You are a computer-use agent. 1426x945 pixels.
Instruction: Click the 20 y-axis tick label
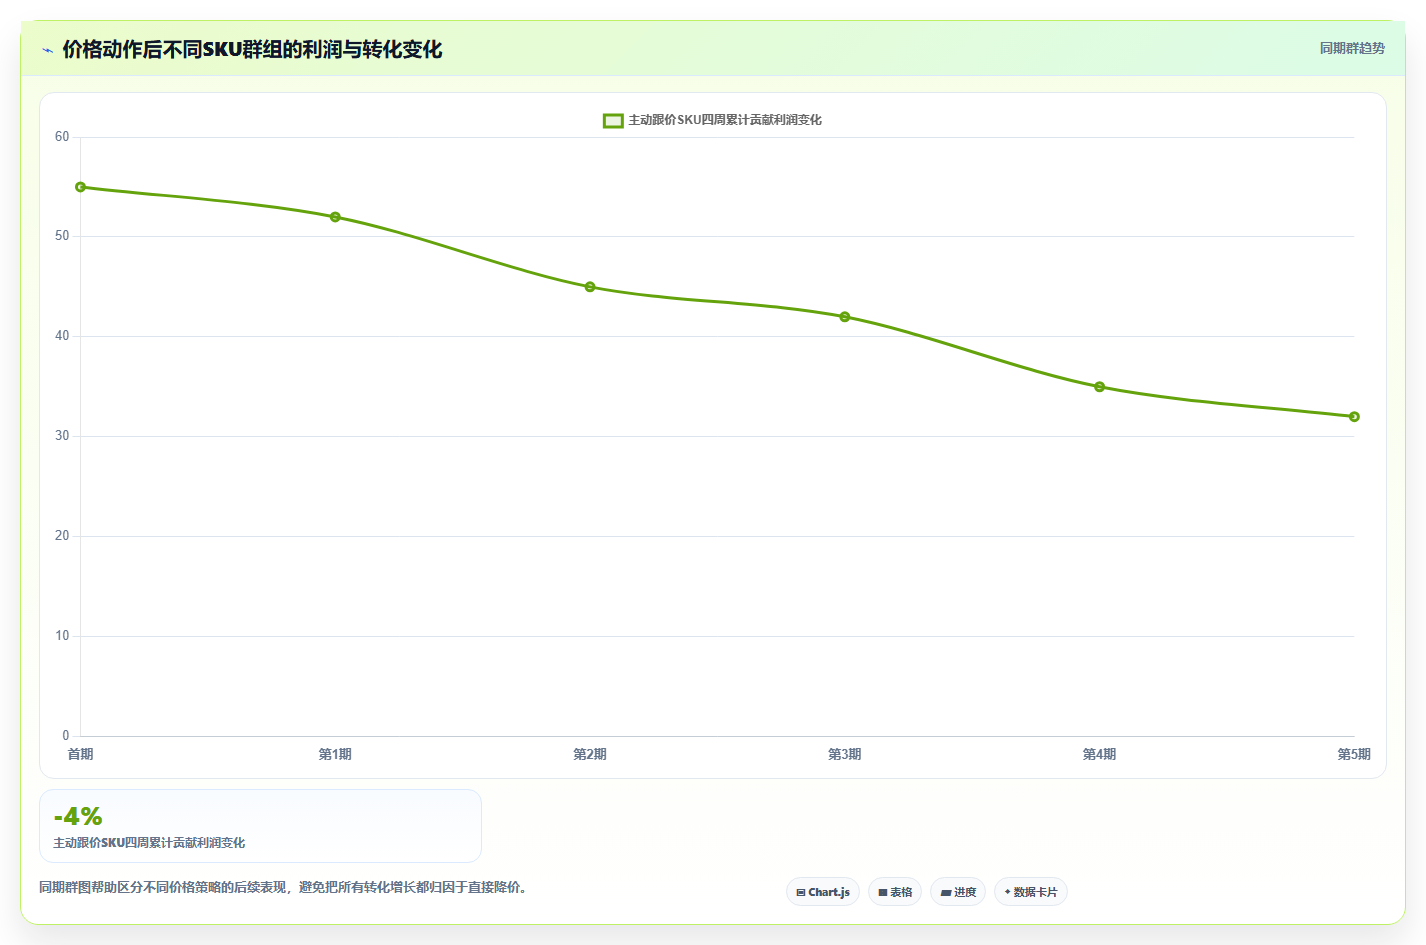tap(62, 536)
